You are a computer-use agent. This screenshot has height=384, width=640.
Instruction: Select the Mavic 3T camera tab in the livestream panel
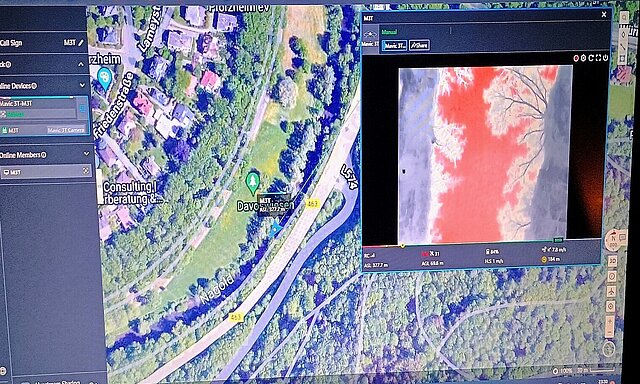point(395,46)
